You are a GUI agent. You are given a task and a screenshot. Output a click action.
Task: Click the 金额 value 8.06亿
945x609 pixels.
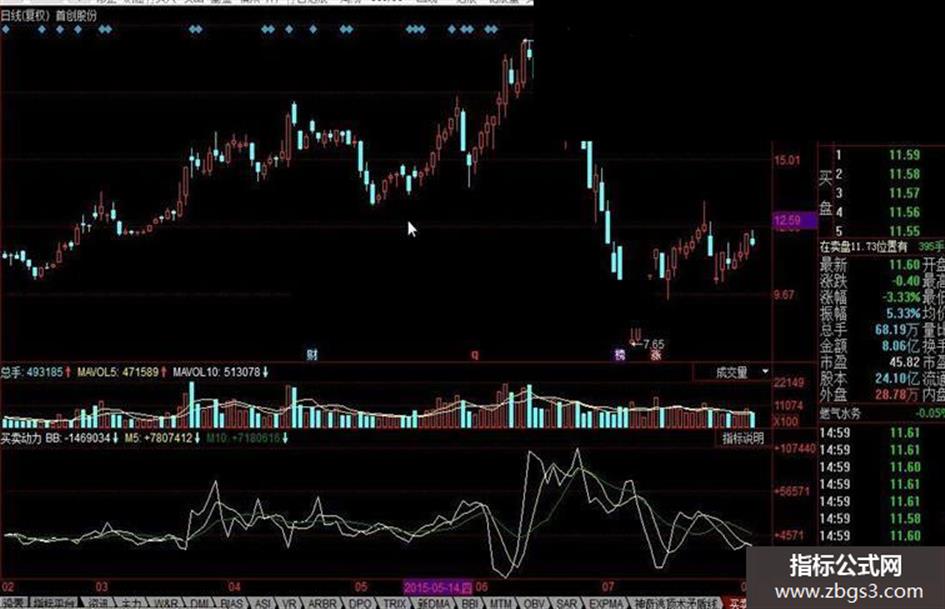[x=902, y=346]
